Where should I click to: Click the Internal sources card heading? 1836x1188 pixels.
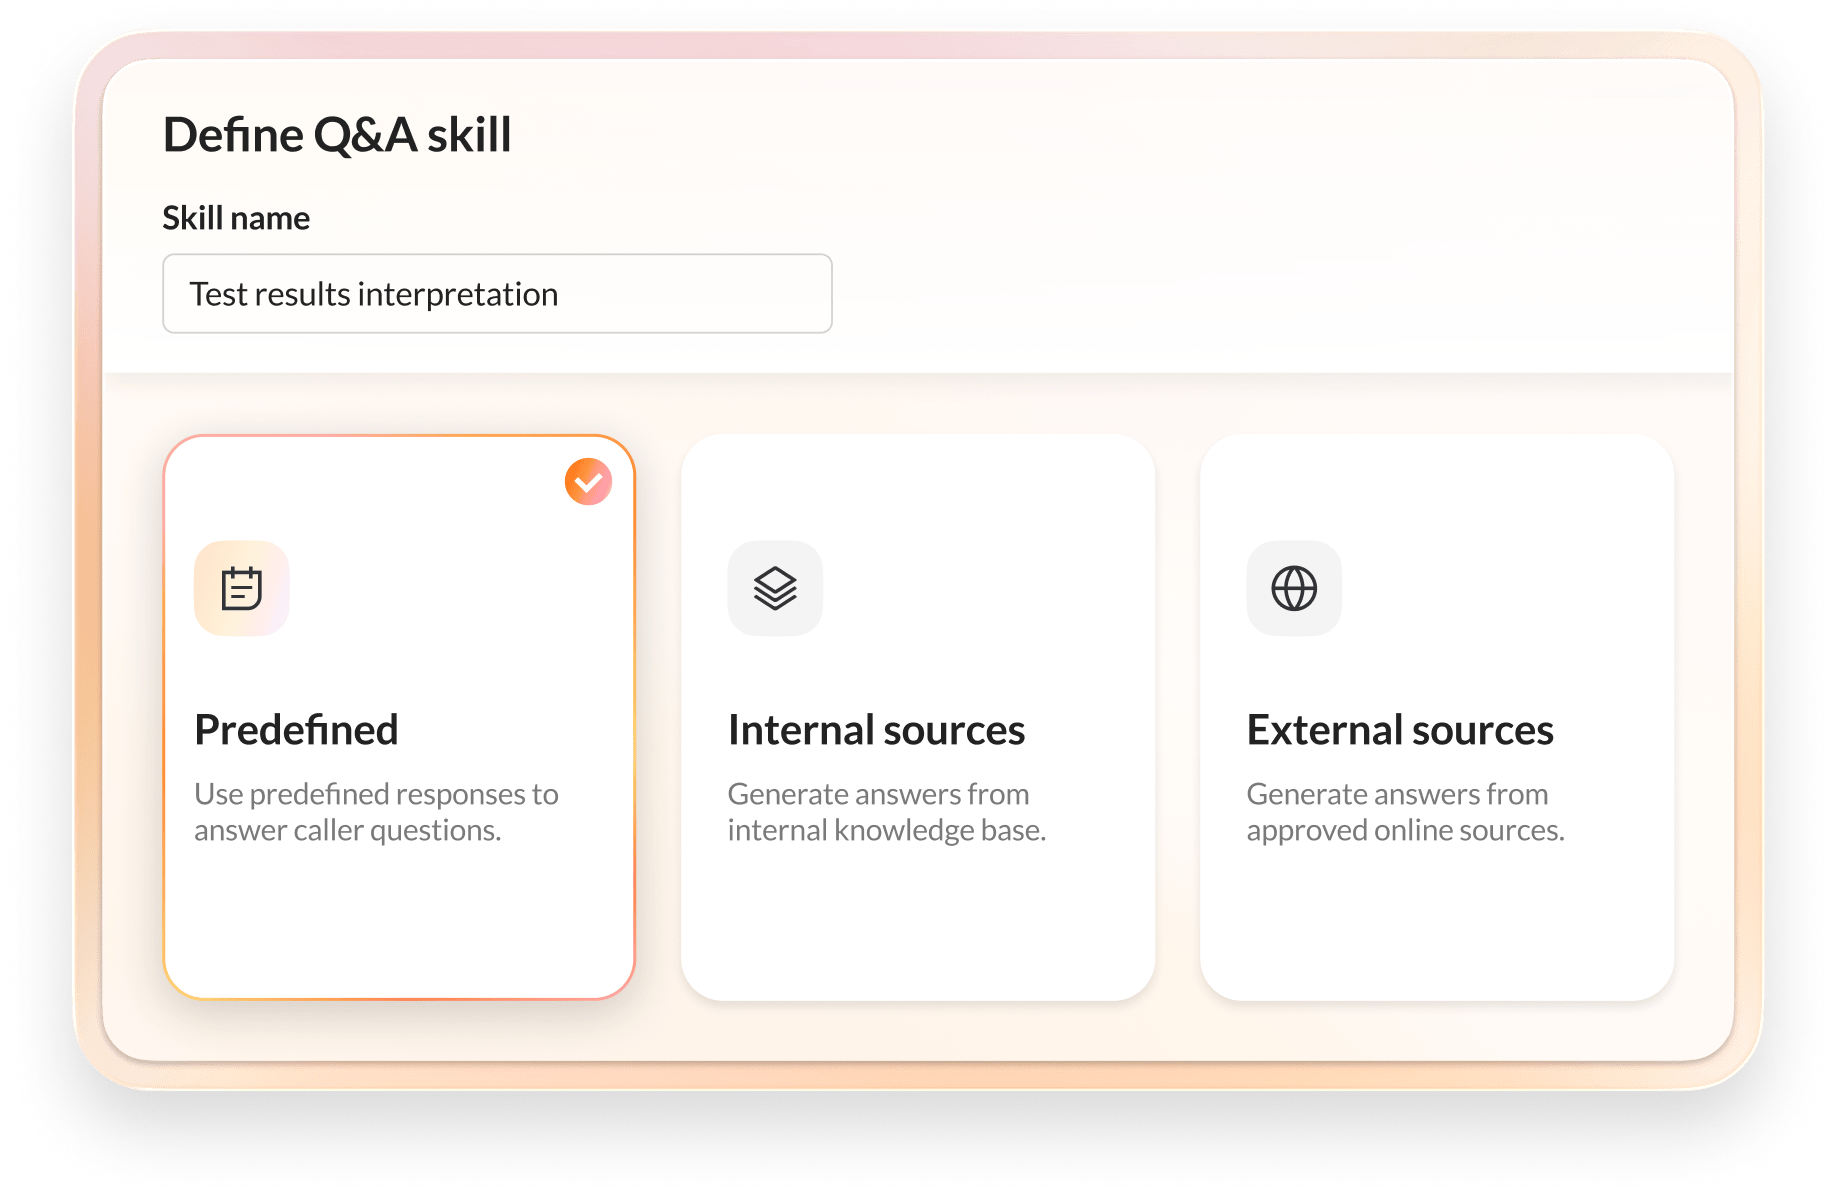(x=877, y=729)
